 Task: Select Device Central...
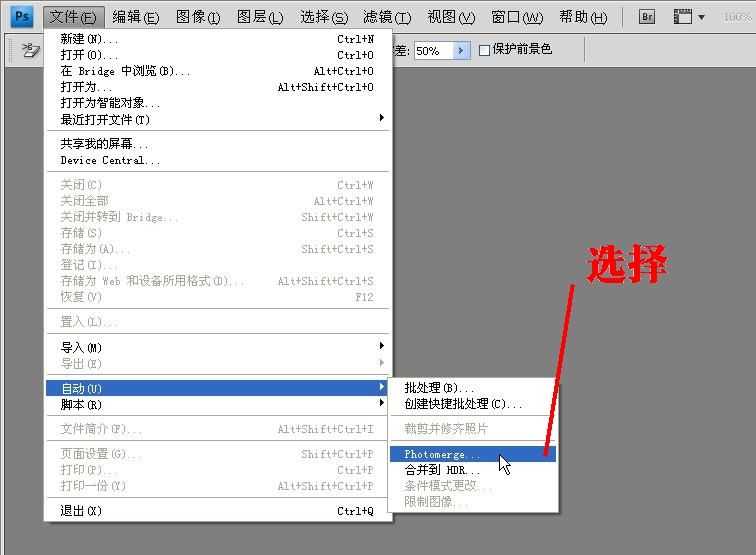[x=217, y=160]
